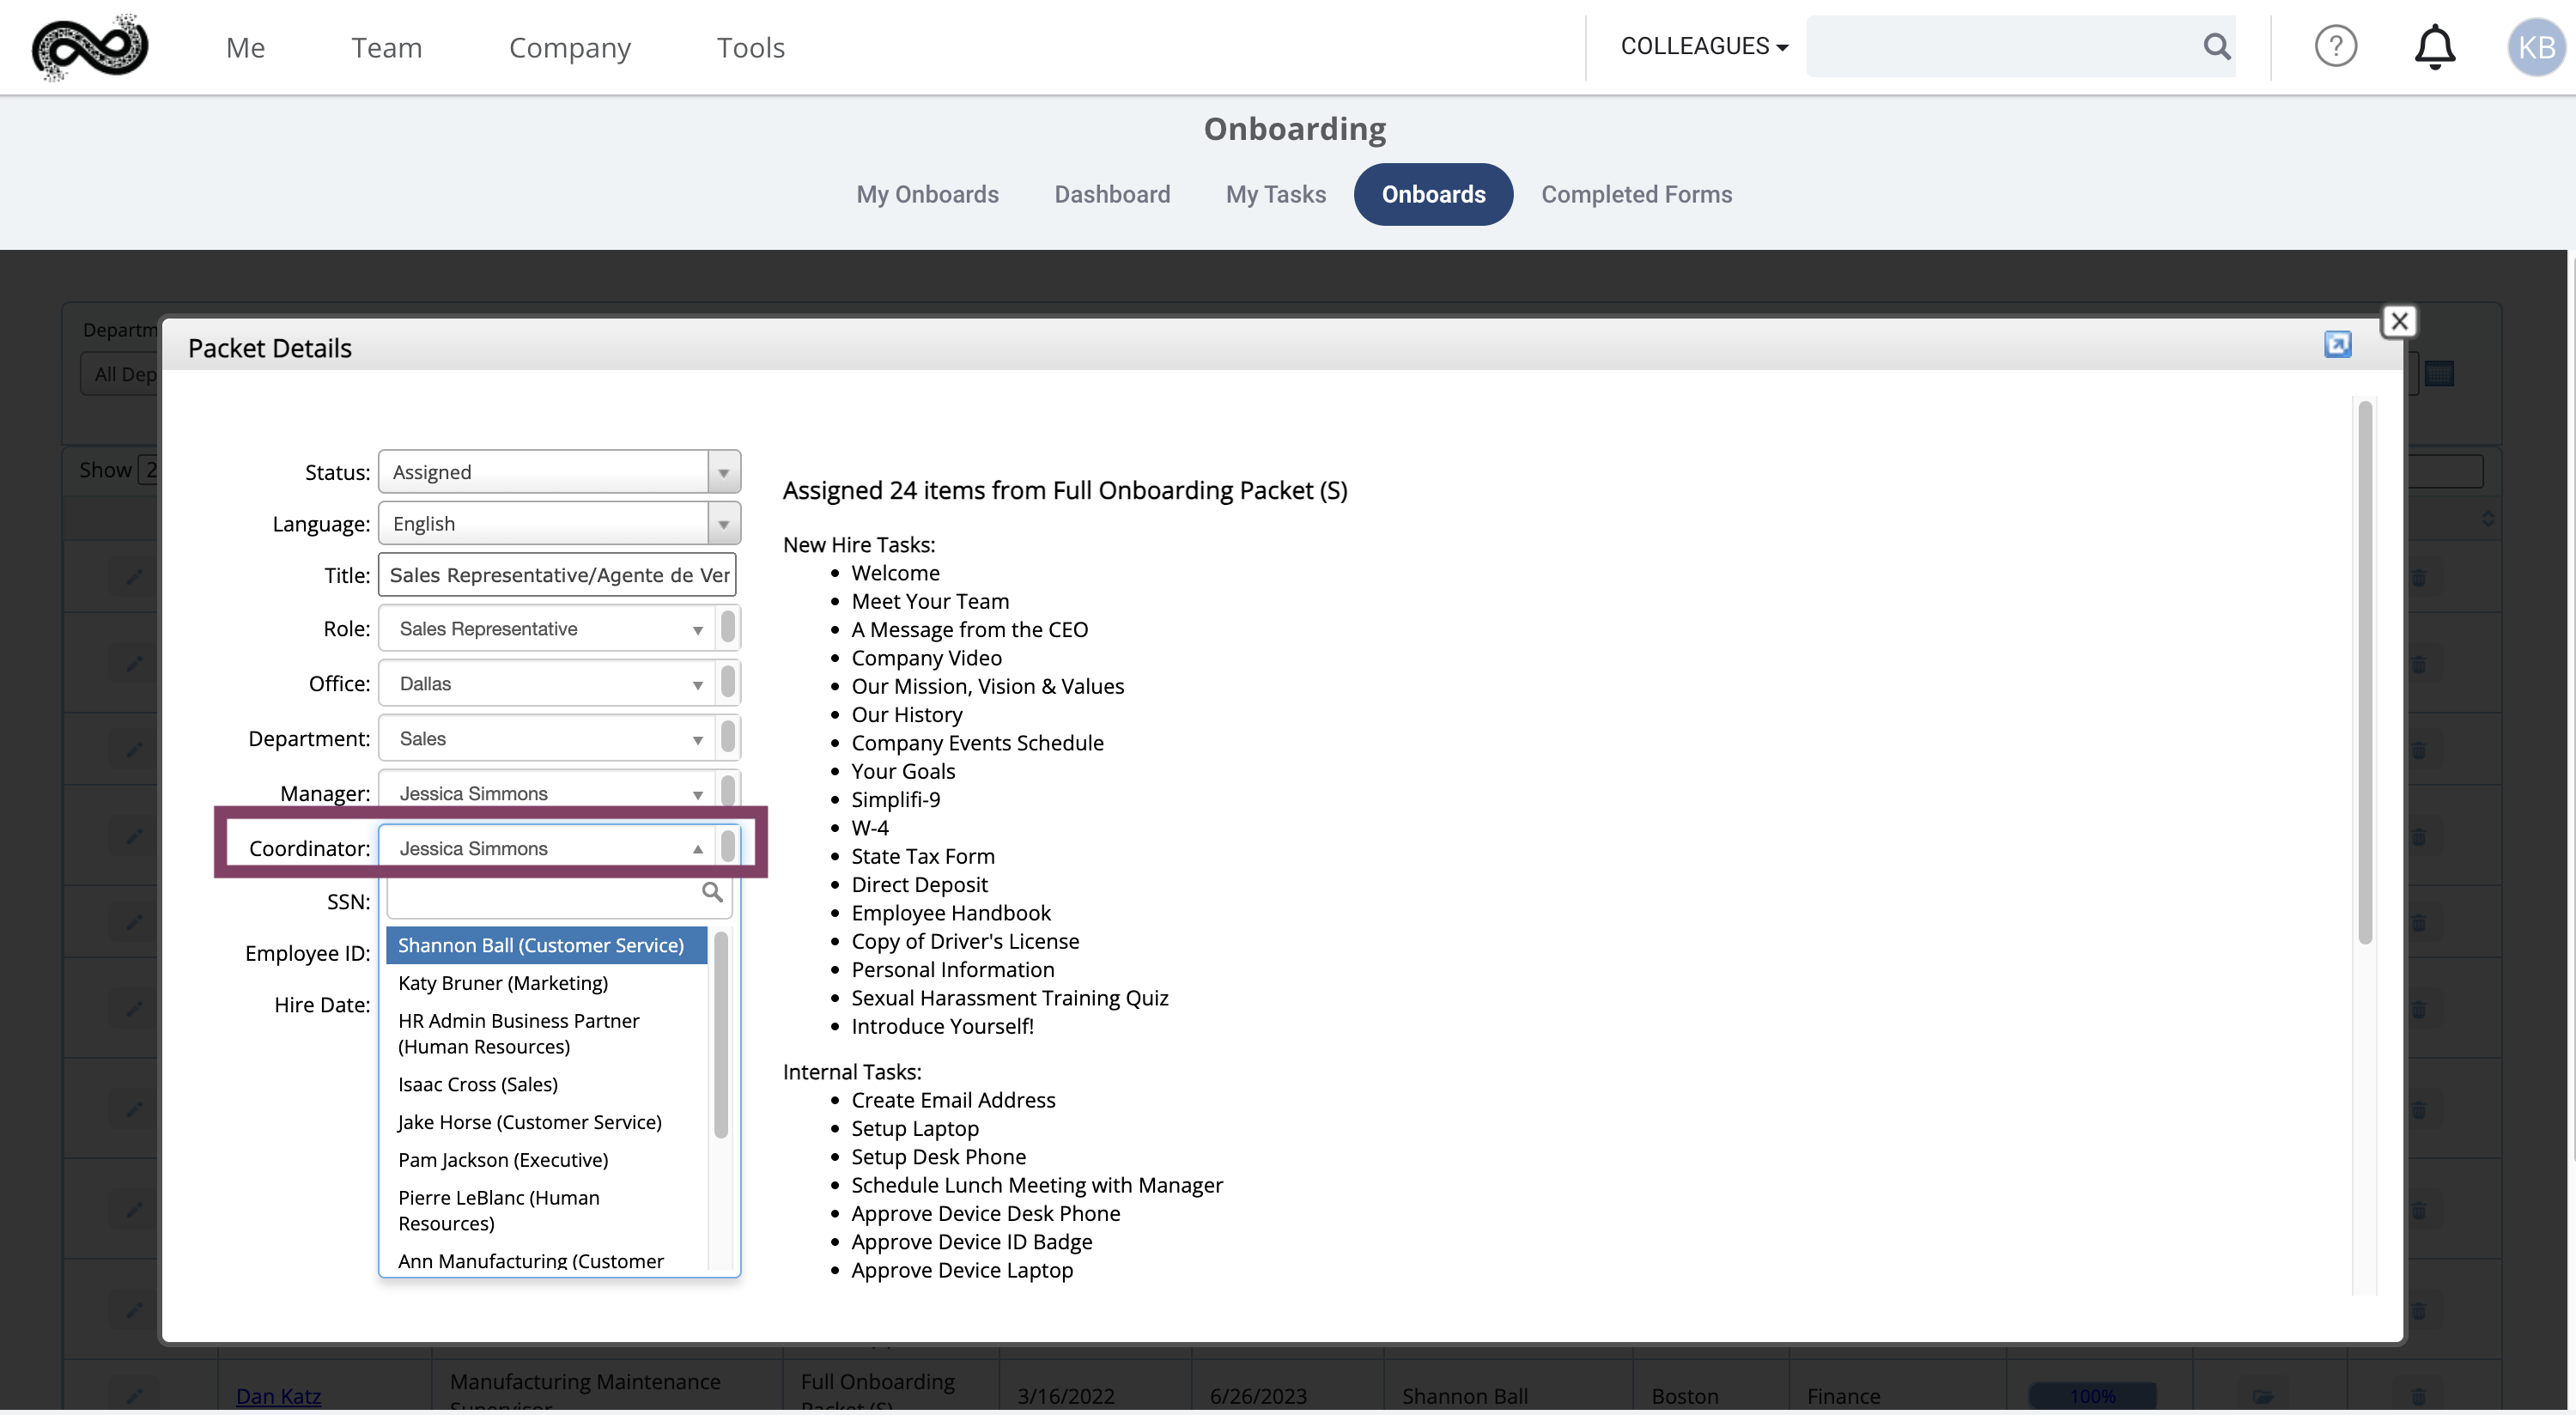Open the help question mark icon
Viewport: 2576px width, 1415px height.
(x=2335, y=46)
